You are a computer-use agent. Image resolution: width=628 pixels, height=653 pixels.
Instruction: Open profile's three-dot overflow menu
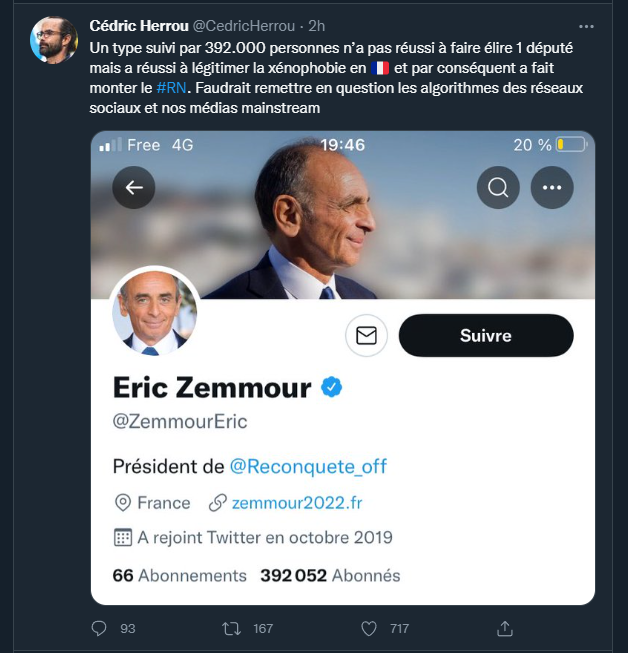point(551,187)
